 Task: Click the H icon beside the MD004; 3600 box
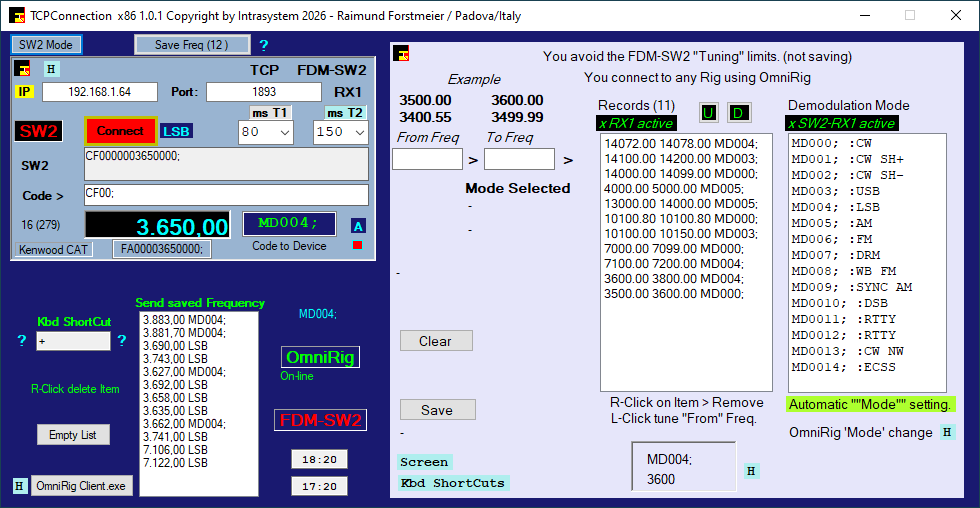tap(751, 471)
